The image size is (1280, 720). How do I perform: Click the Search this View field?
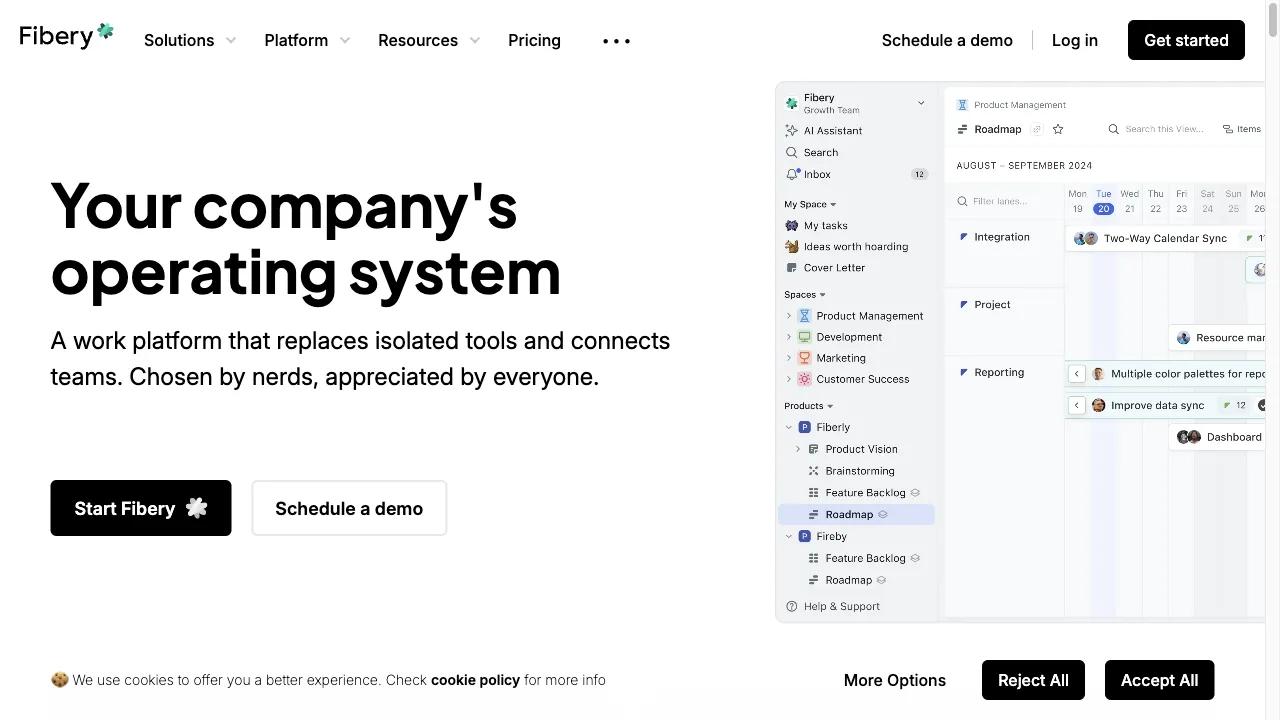point(1157,129)
